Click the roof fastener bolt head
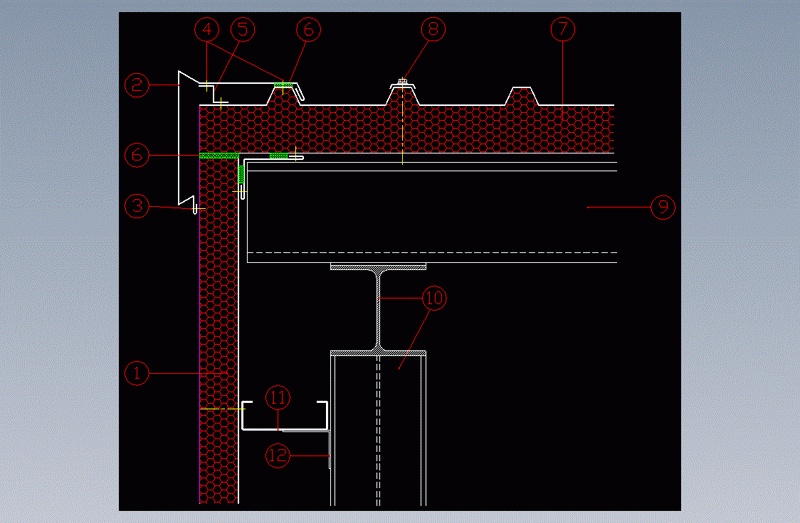 (401, 81)
